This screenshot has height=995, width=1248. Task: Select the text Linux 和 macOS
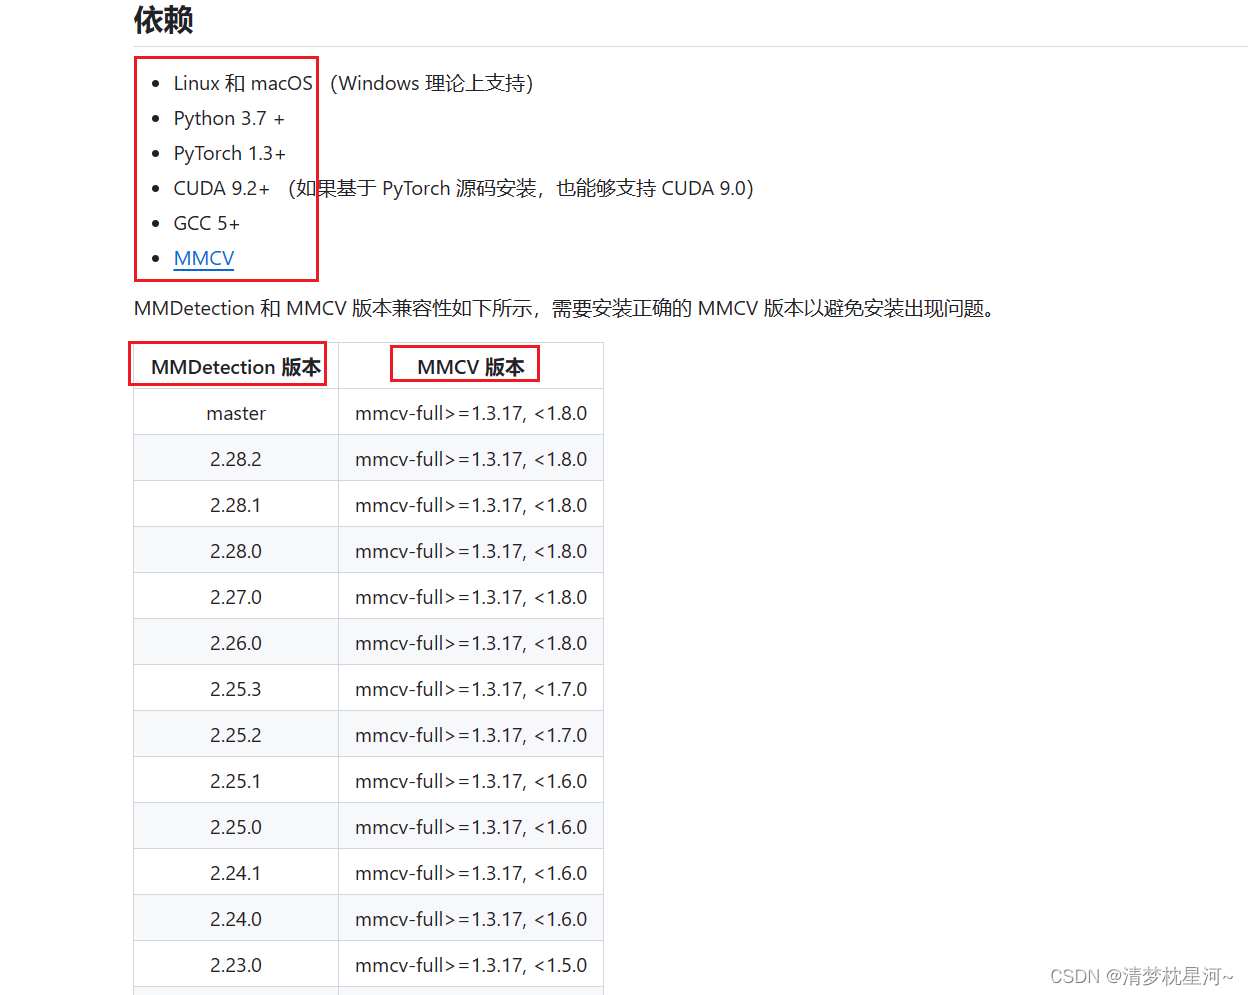pos(243,83)
